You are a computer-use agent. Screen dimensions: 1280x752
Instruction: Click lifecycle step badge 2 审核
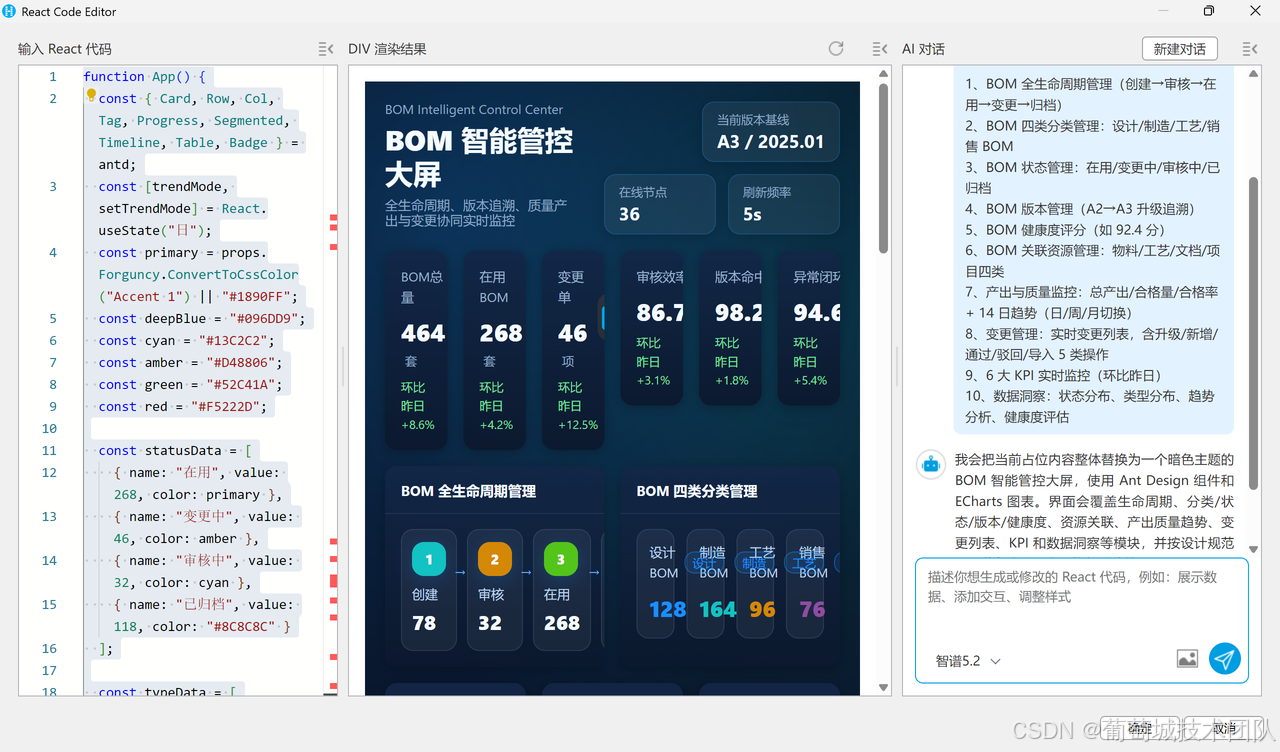tap(494, 560)
